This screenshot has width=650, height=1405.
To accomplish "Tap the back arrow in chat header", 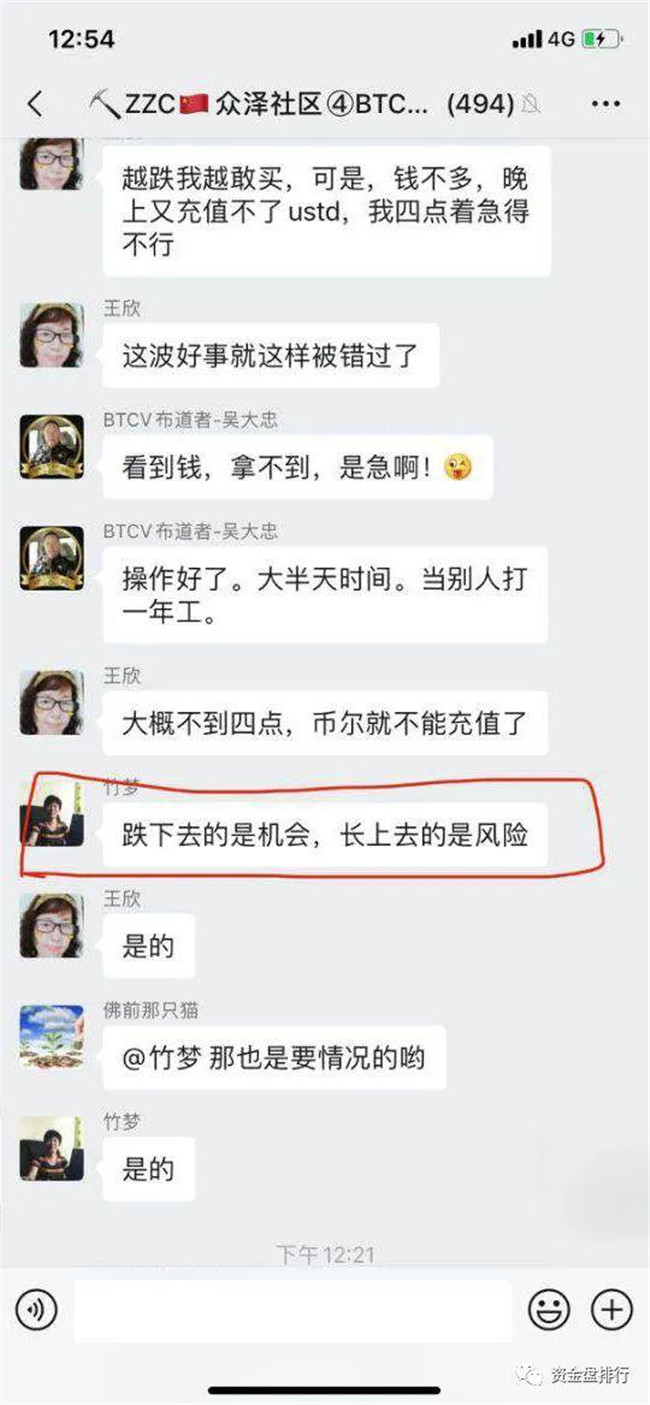I will point(36,102).
